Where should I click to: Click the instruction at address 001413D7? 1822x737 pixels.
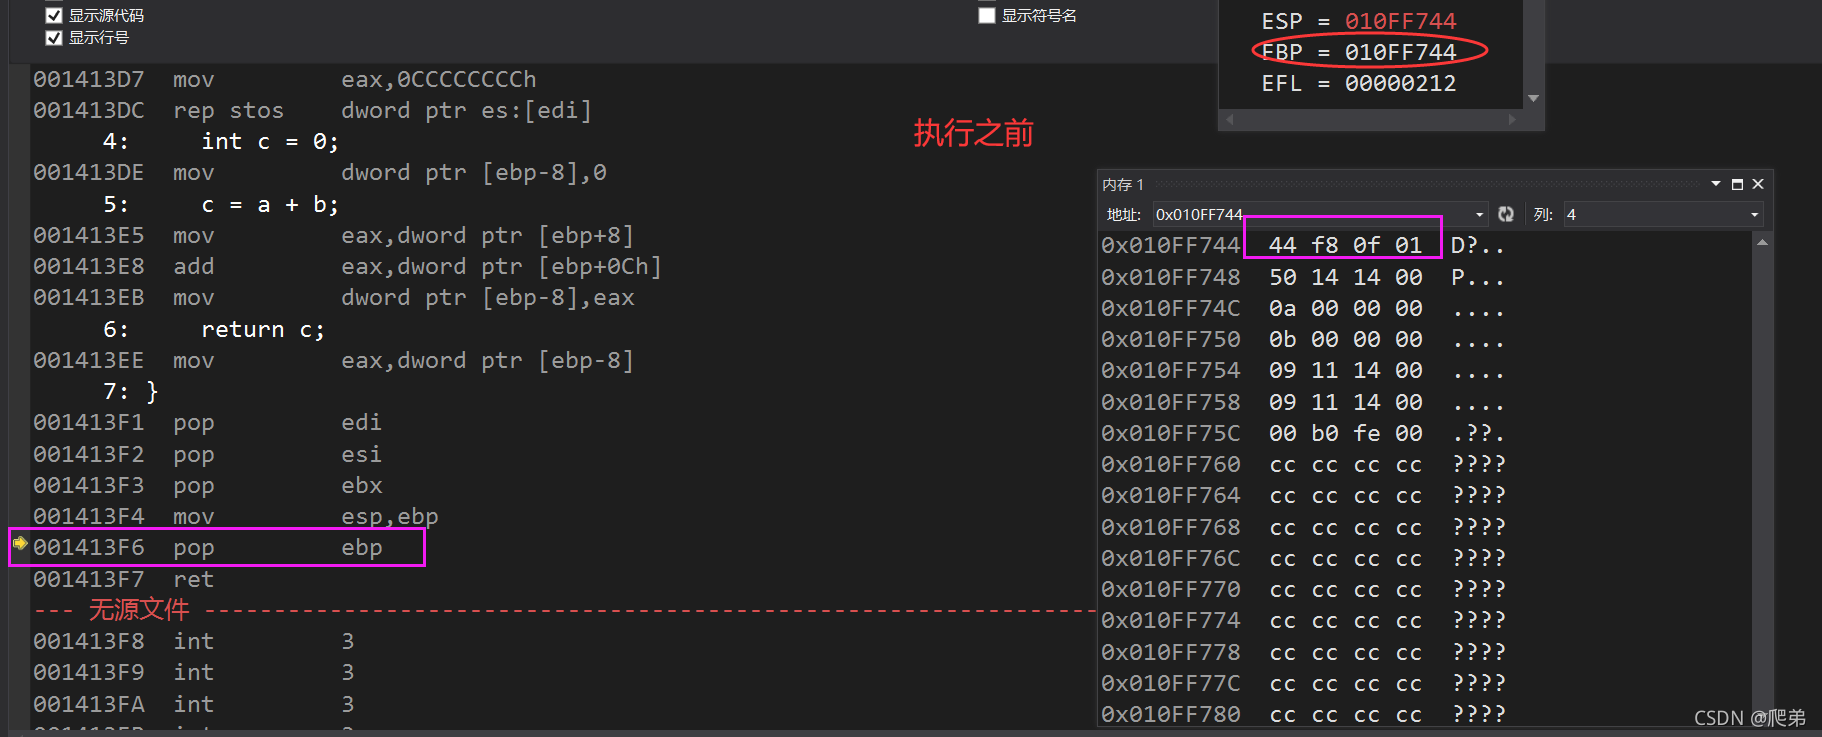285,79
